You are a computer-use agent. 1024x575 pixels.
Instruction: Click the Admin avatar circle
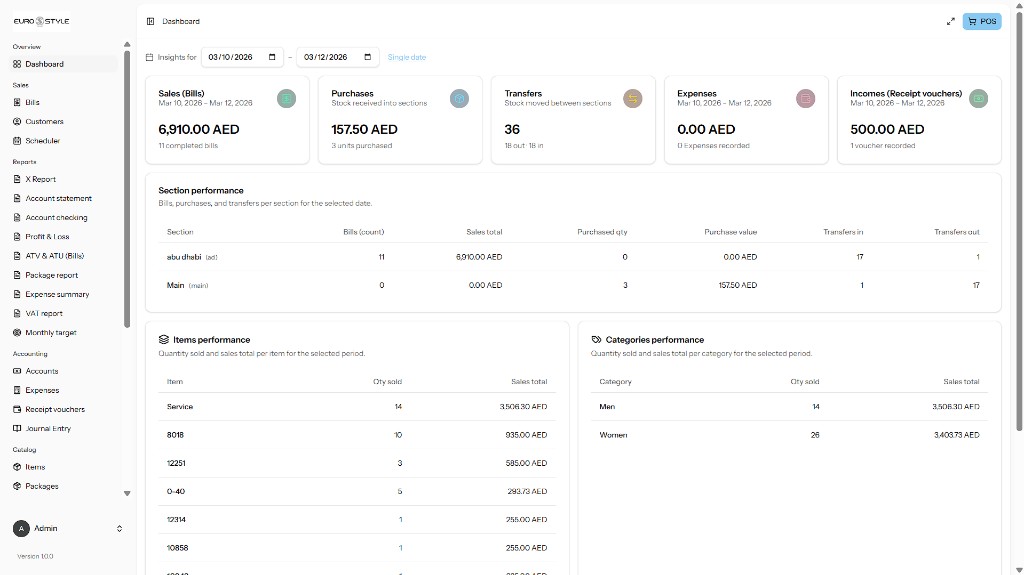pyautogui.click(x=21, y=529)
